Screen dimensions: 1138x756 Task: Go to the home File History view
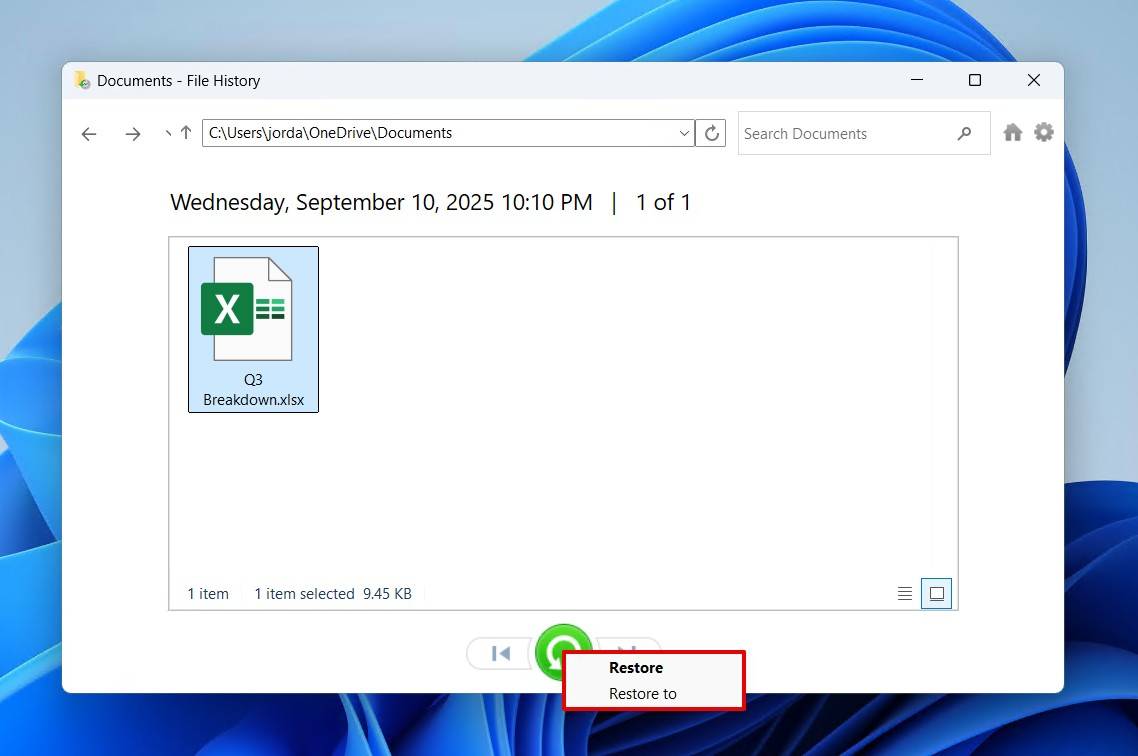tap(1012, 131)
